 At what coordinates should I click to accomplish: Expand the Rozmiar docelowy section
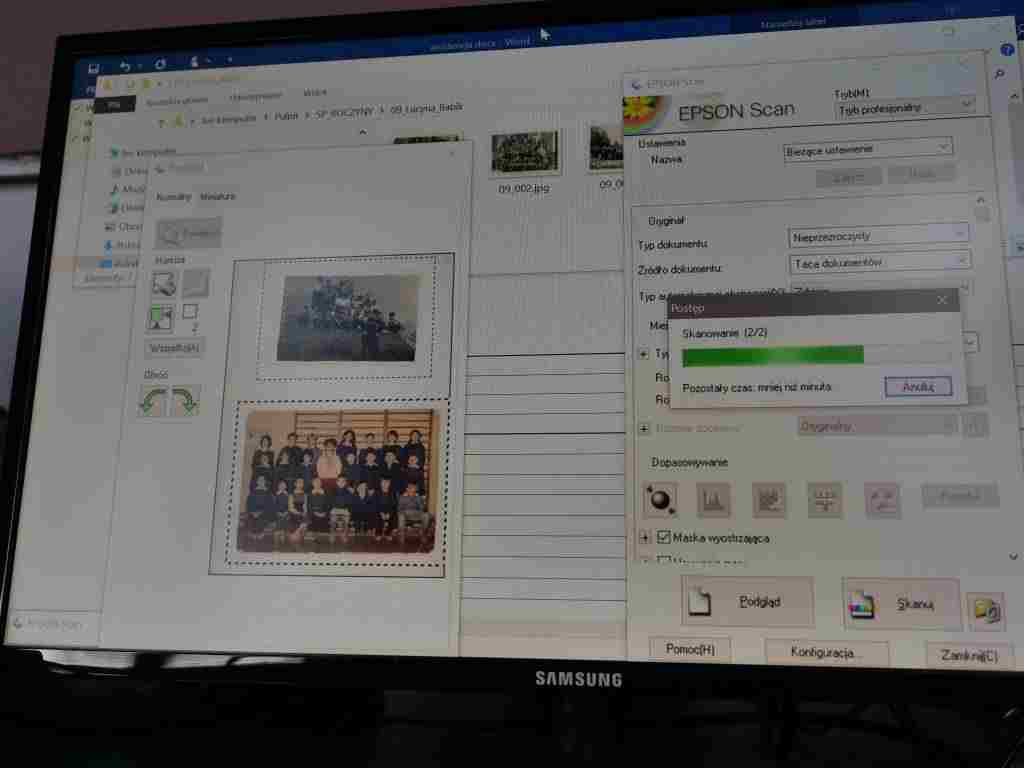click(644, 428)
